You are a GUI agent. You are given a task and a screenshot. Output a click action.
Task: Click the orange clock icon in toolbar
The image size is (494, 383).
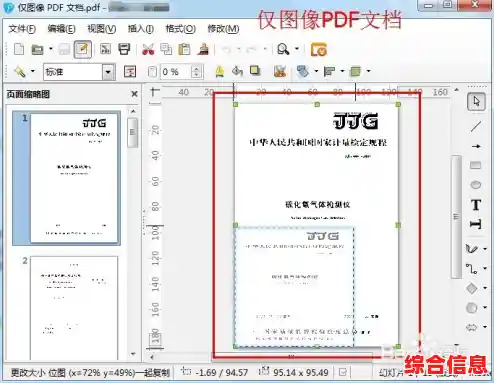[x=318, y=49]
